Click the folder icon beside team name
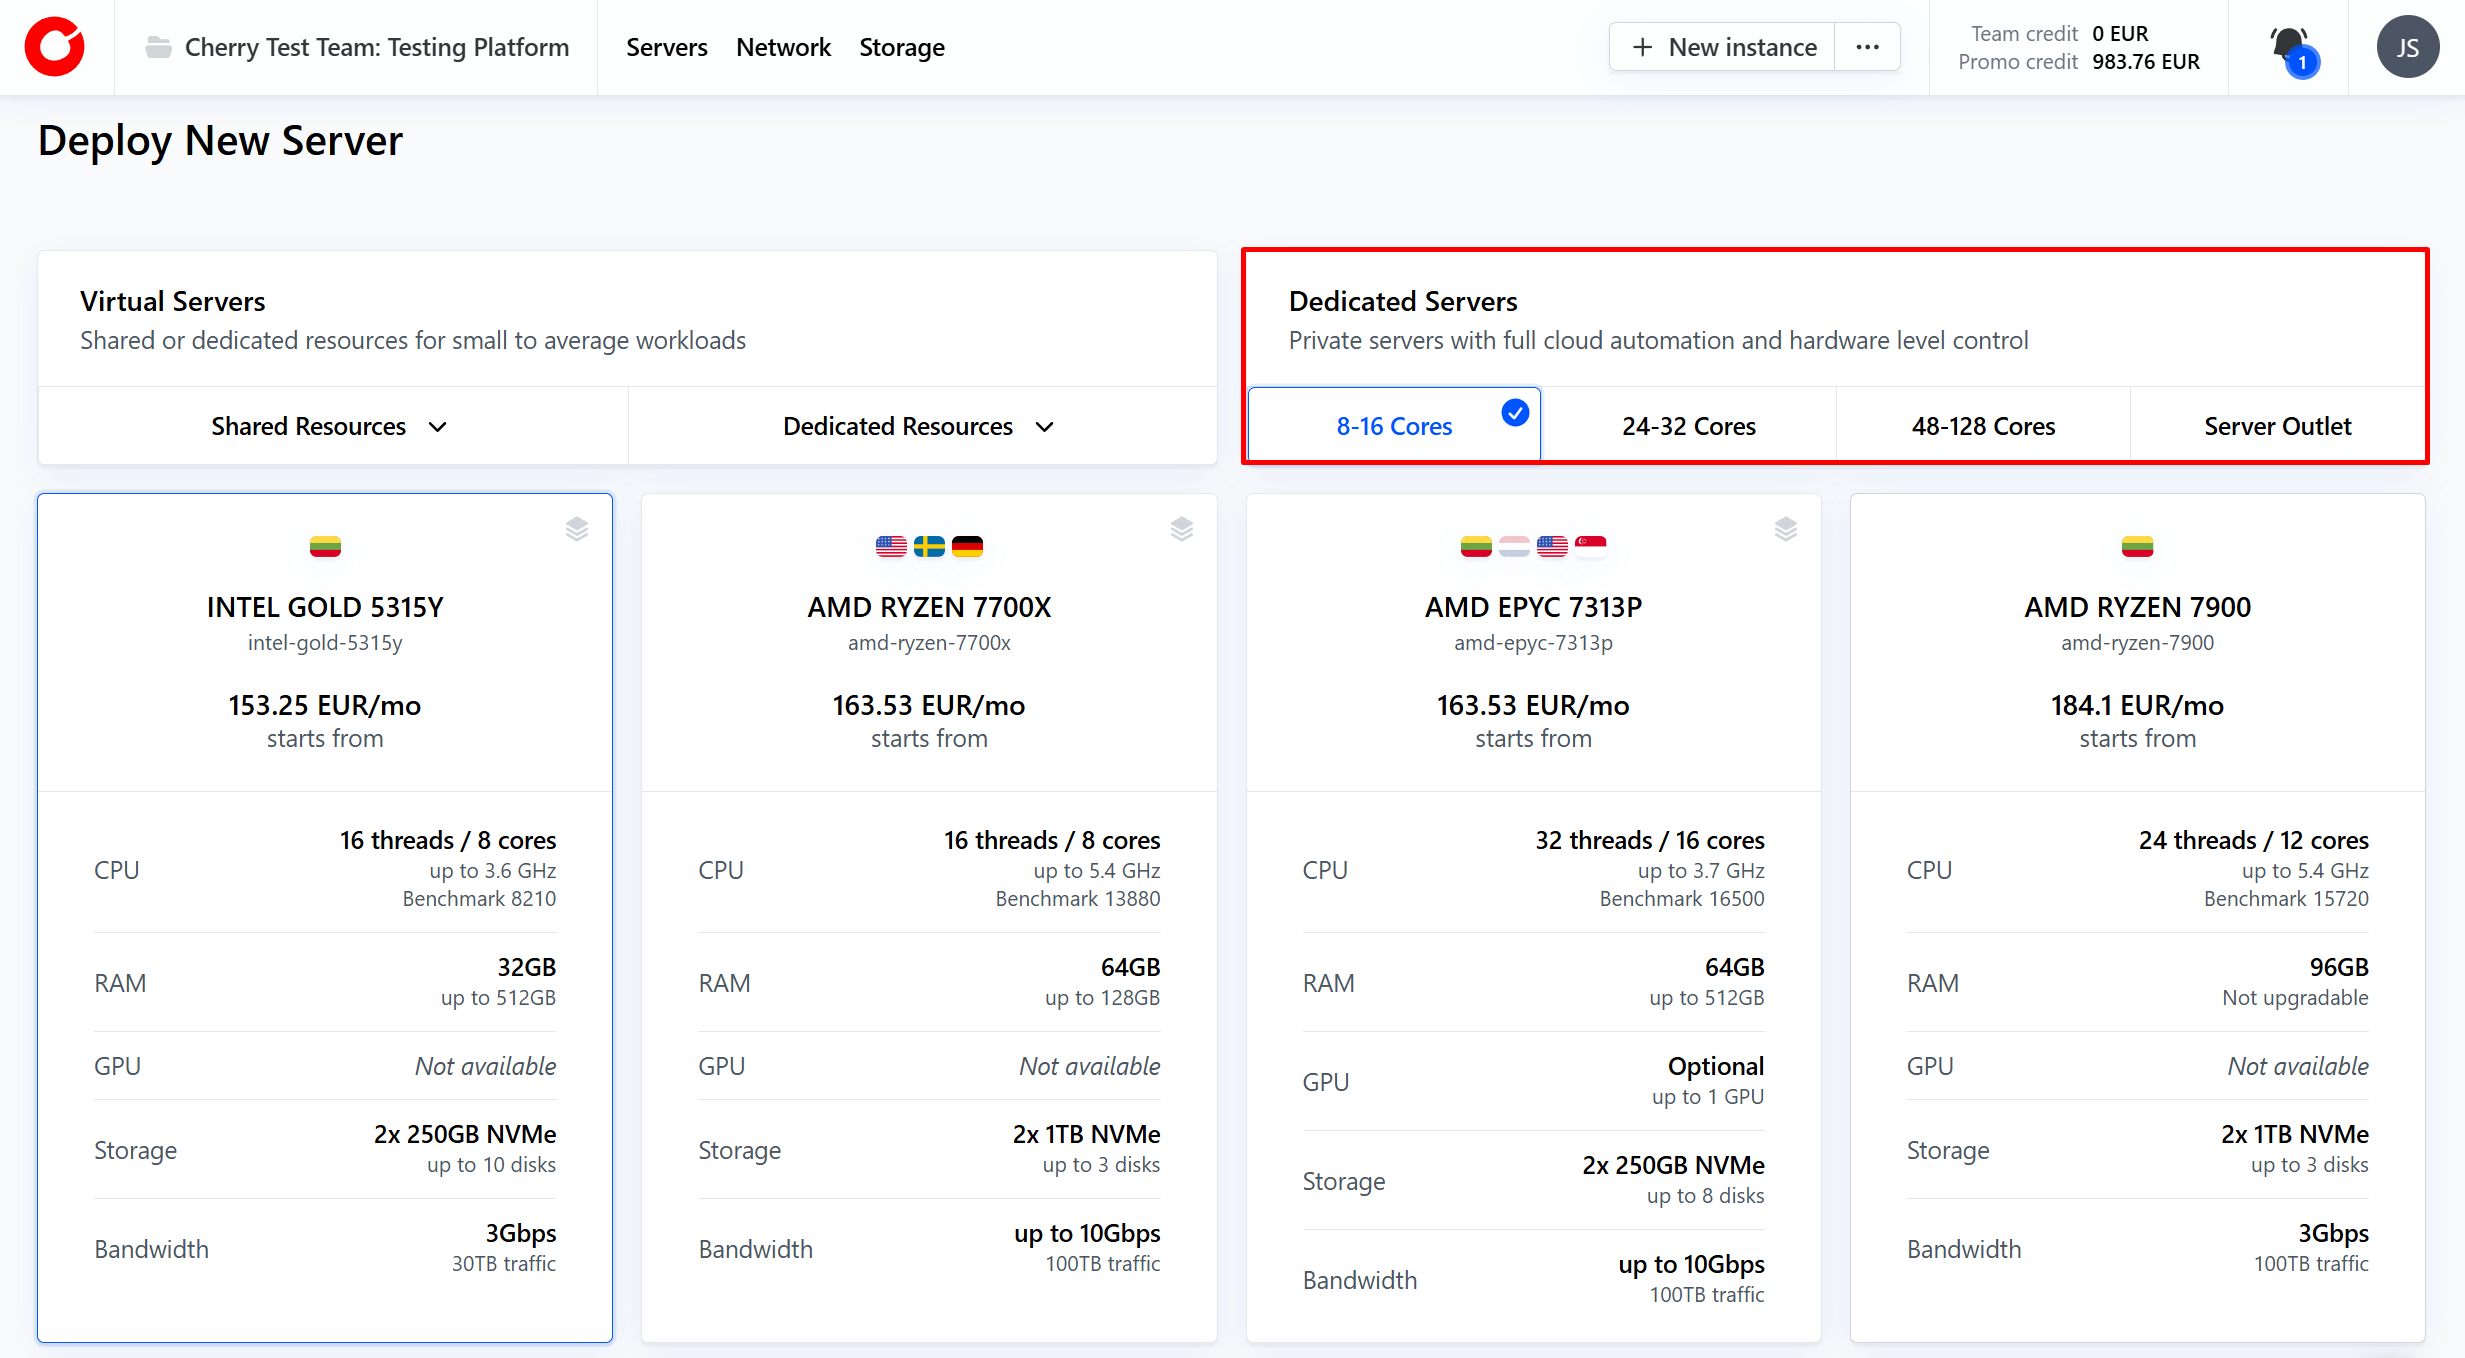 (x=158, y=47)
